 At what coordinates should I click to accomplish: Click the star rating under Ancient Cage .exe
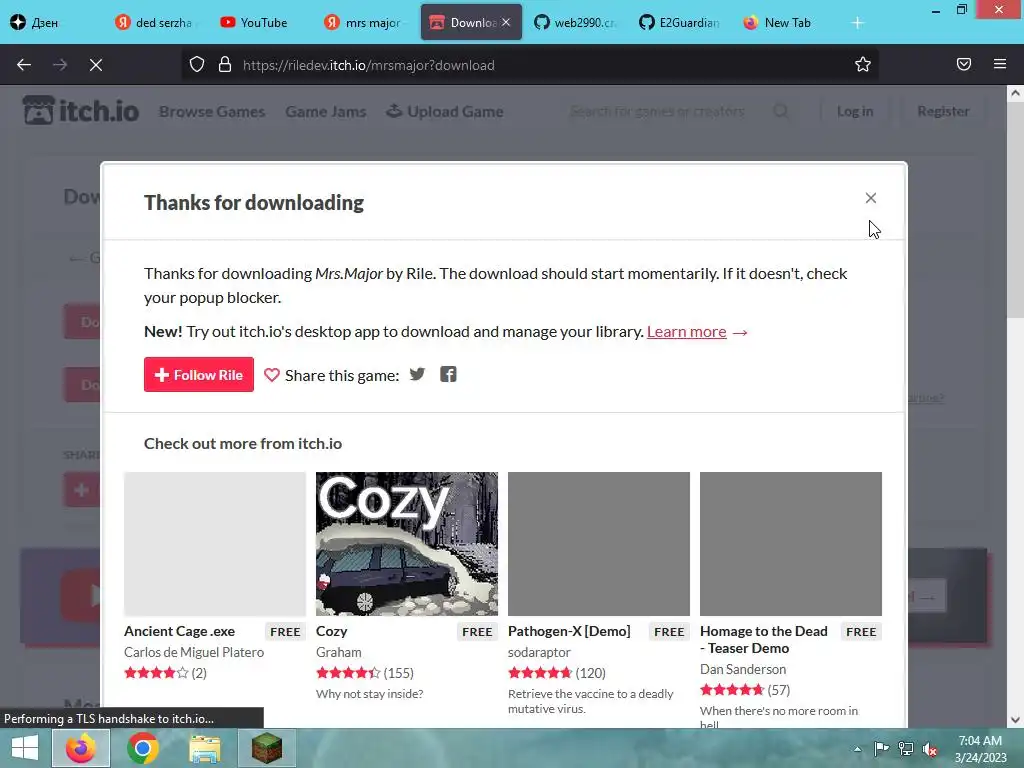[x=156, y=673]
